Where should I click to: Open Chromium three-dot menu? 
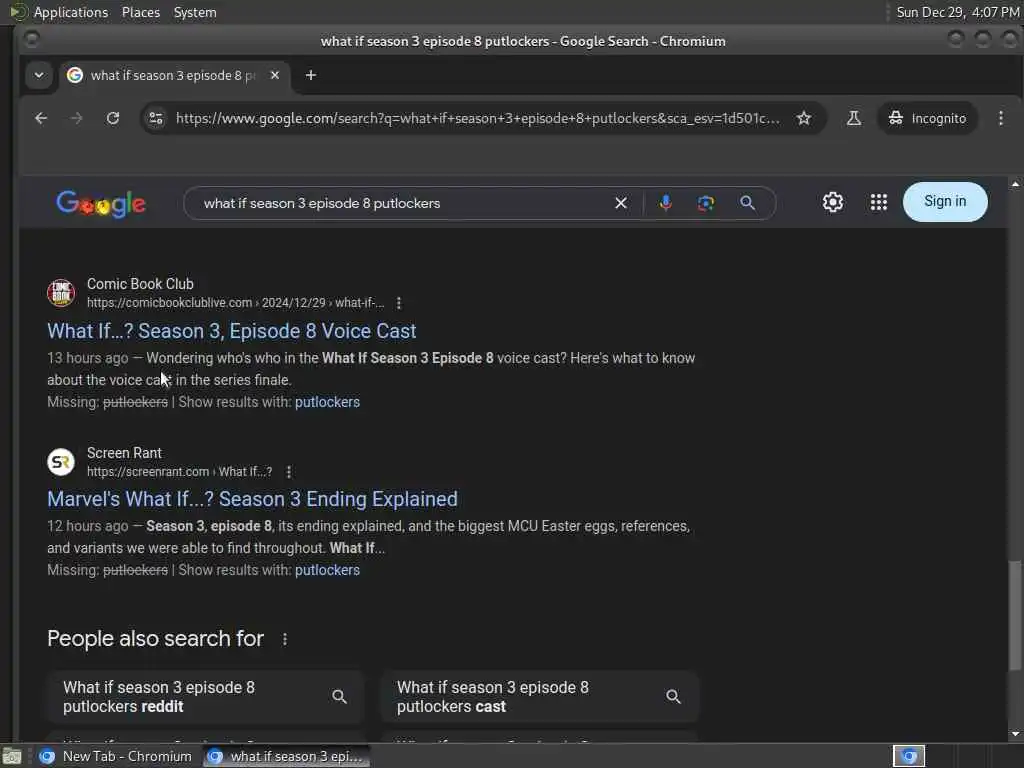point(1000,118)
